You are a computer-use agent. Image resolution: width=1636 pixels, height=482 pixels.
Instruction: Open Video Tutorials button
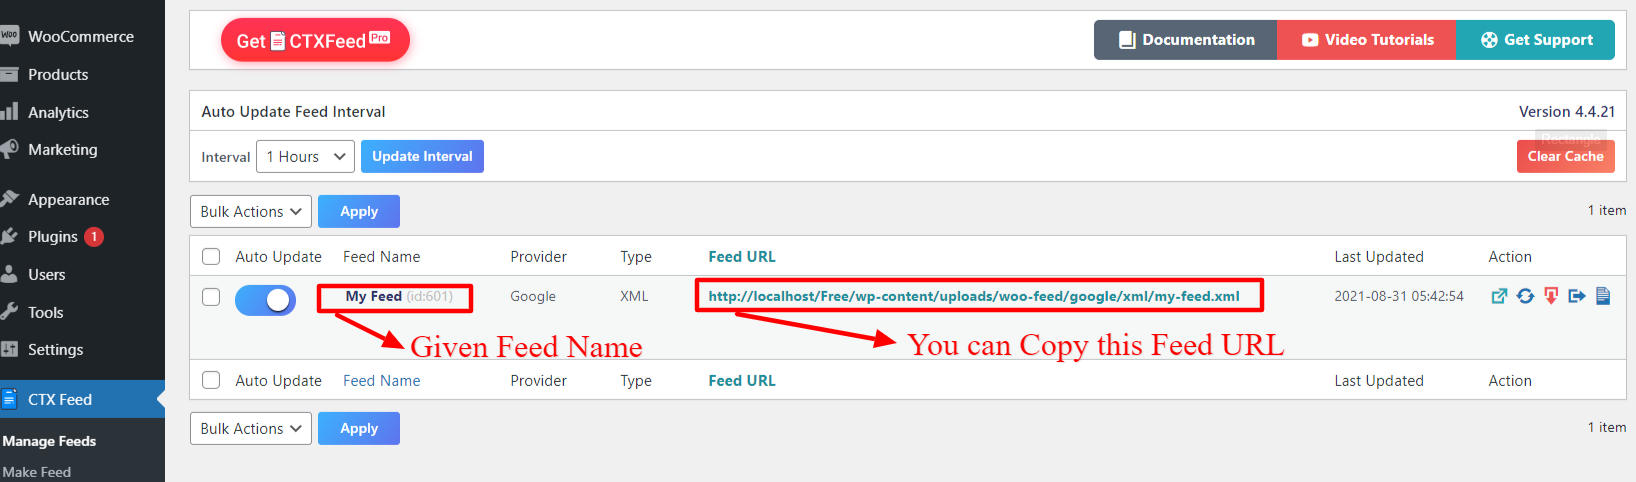pos(1366,40)
